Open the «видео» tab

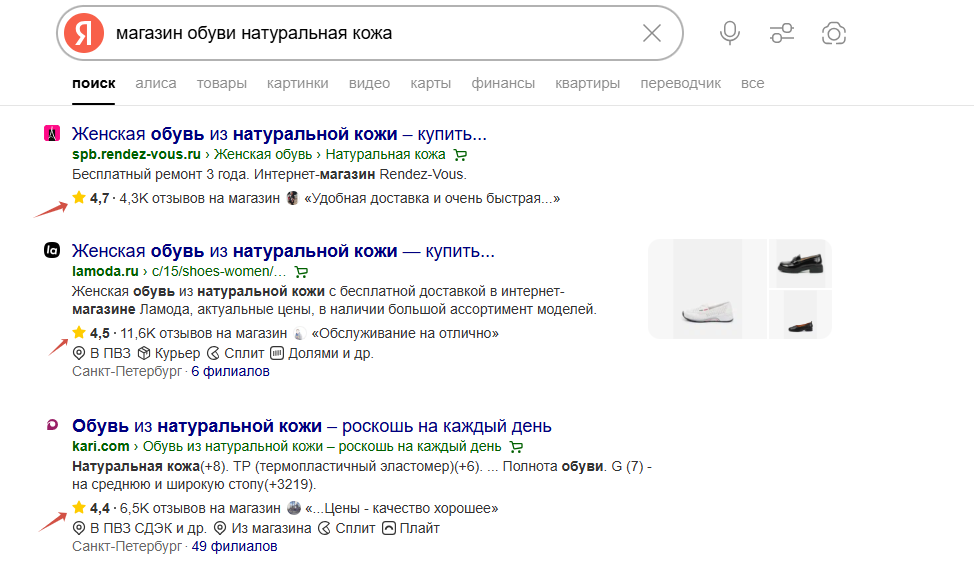click(x=370, y=83)
